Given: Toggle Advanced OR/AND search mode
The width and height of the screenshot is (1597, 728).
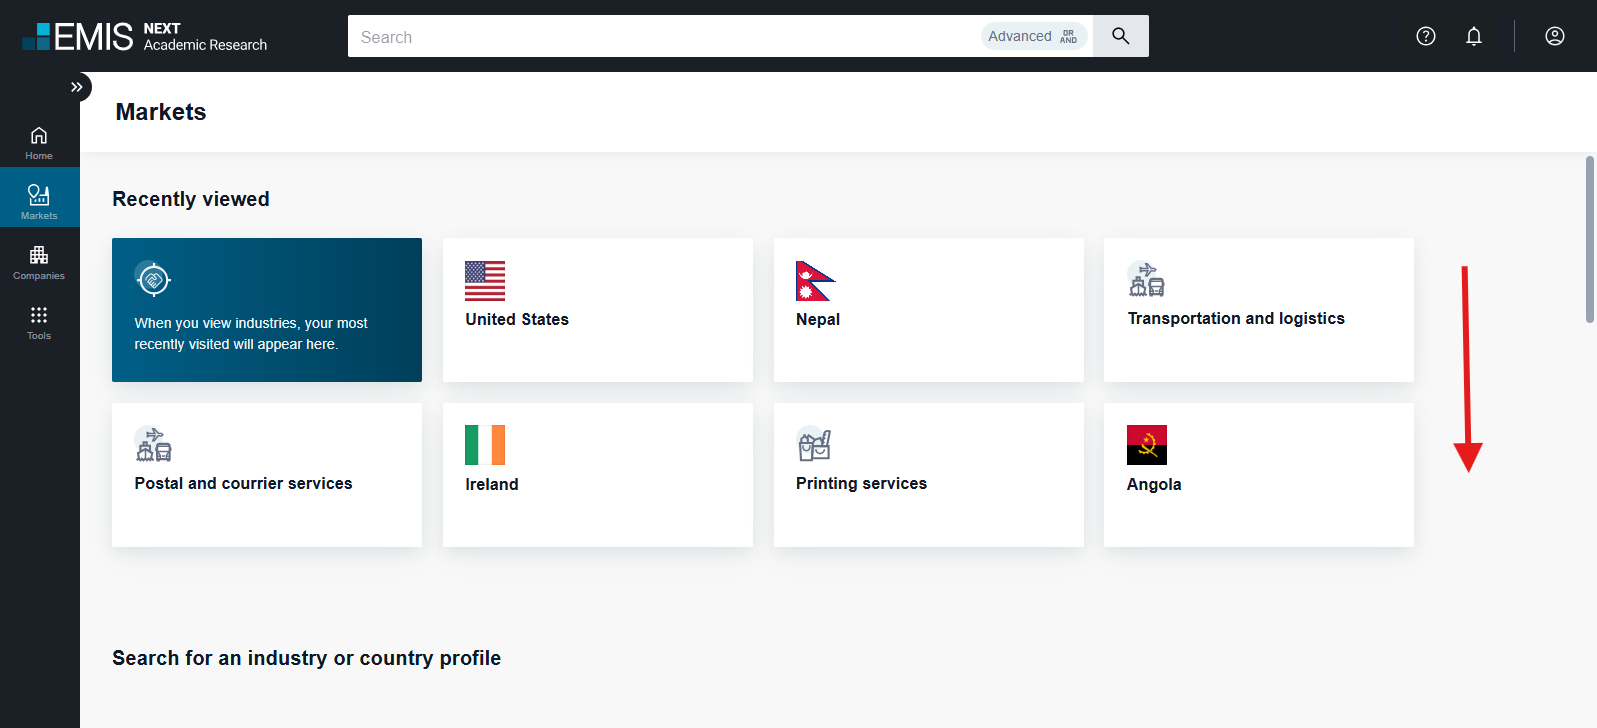Looking at the screenshot, I should [1033, 36].
